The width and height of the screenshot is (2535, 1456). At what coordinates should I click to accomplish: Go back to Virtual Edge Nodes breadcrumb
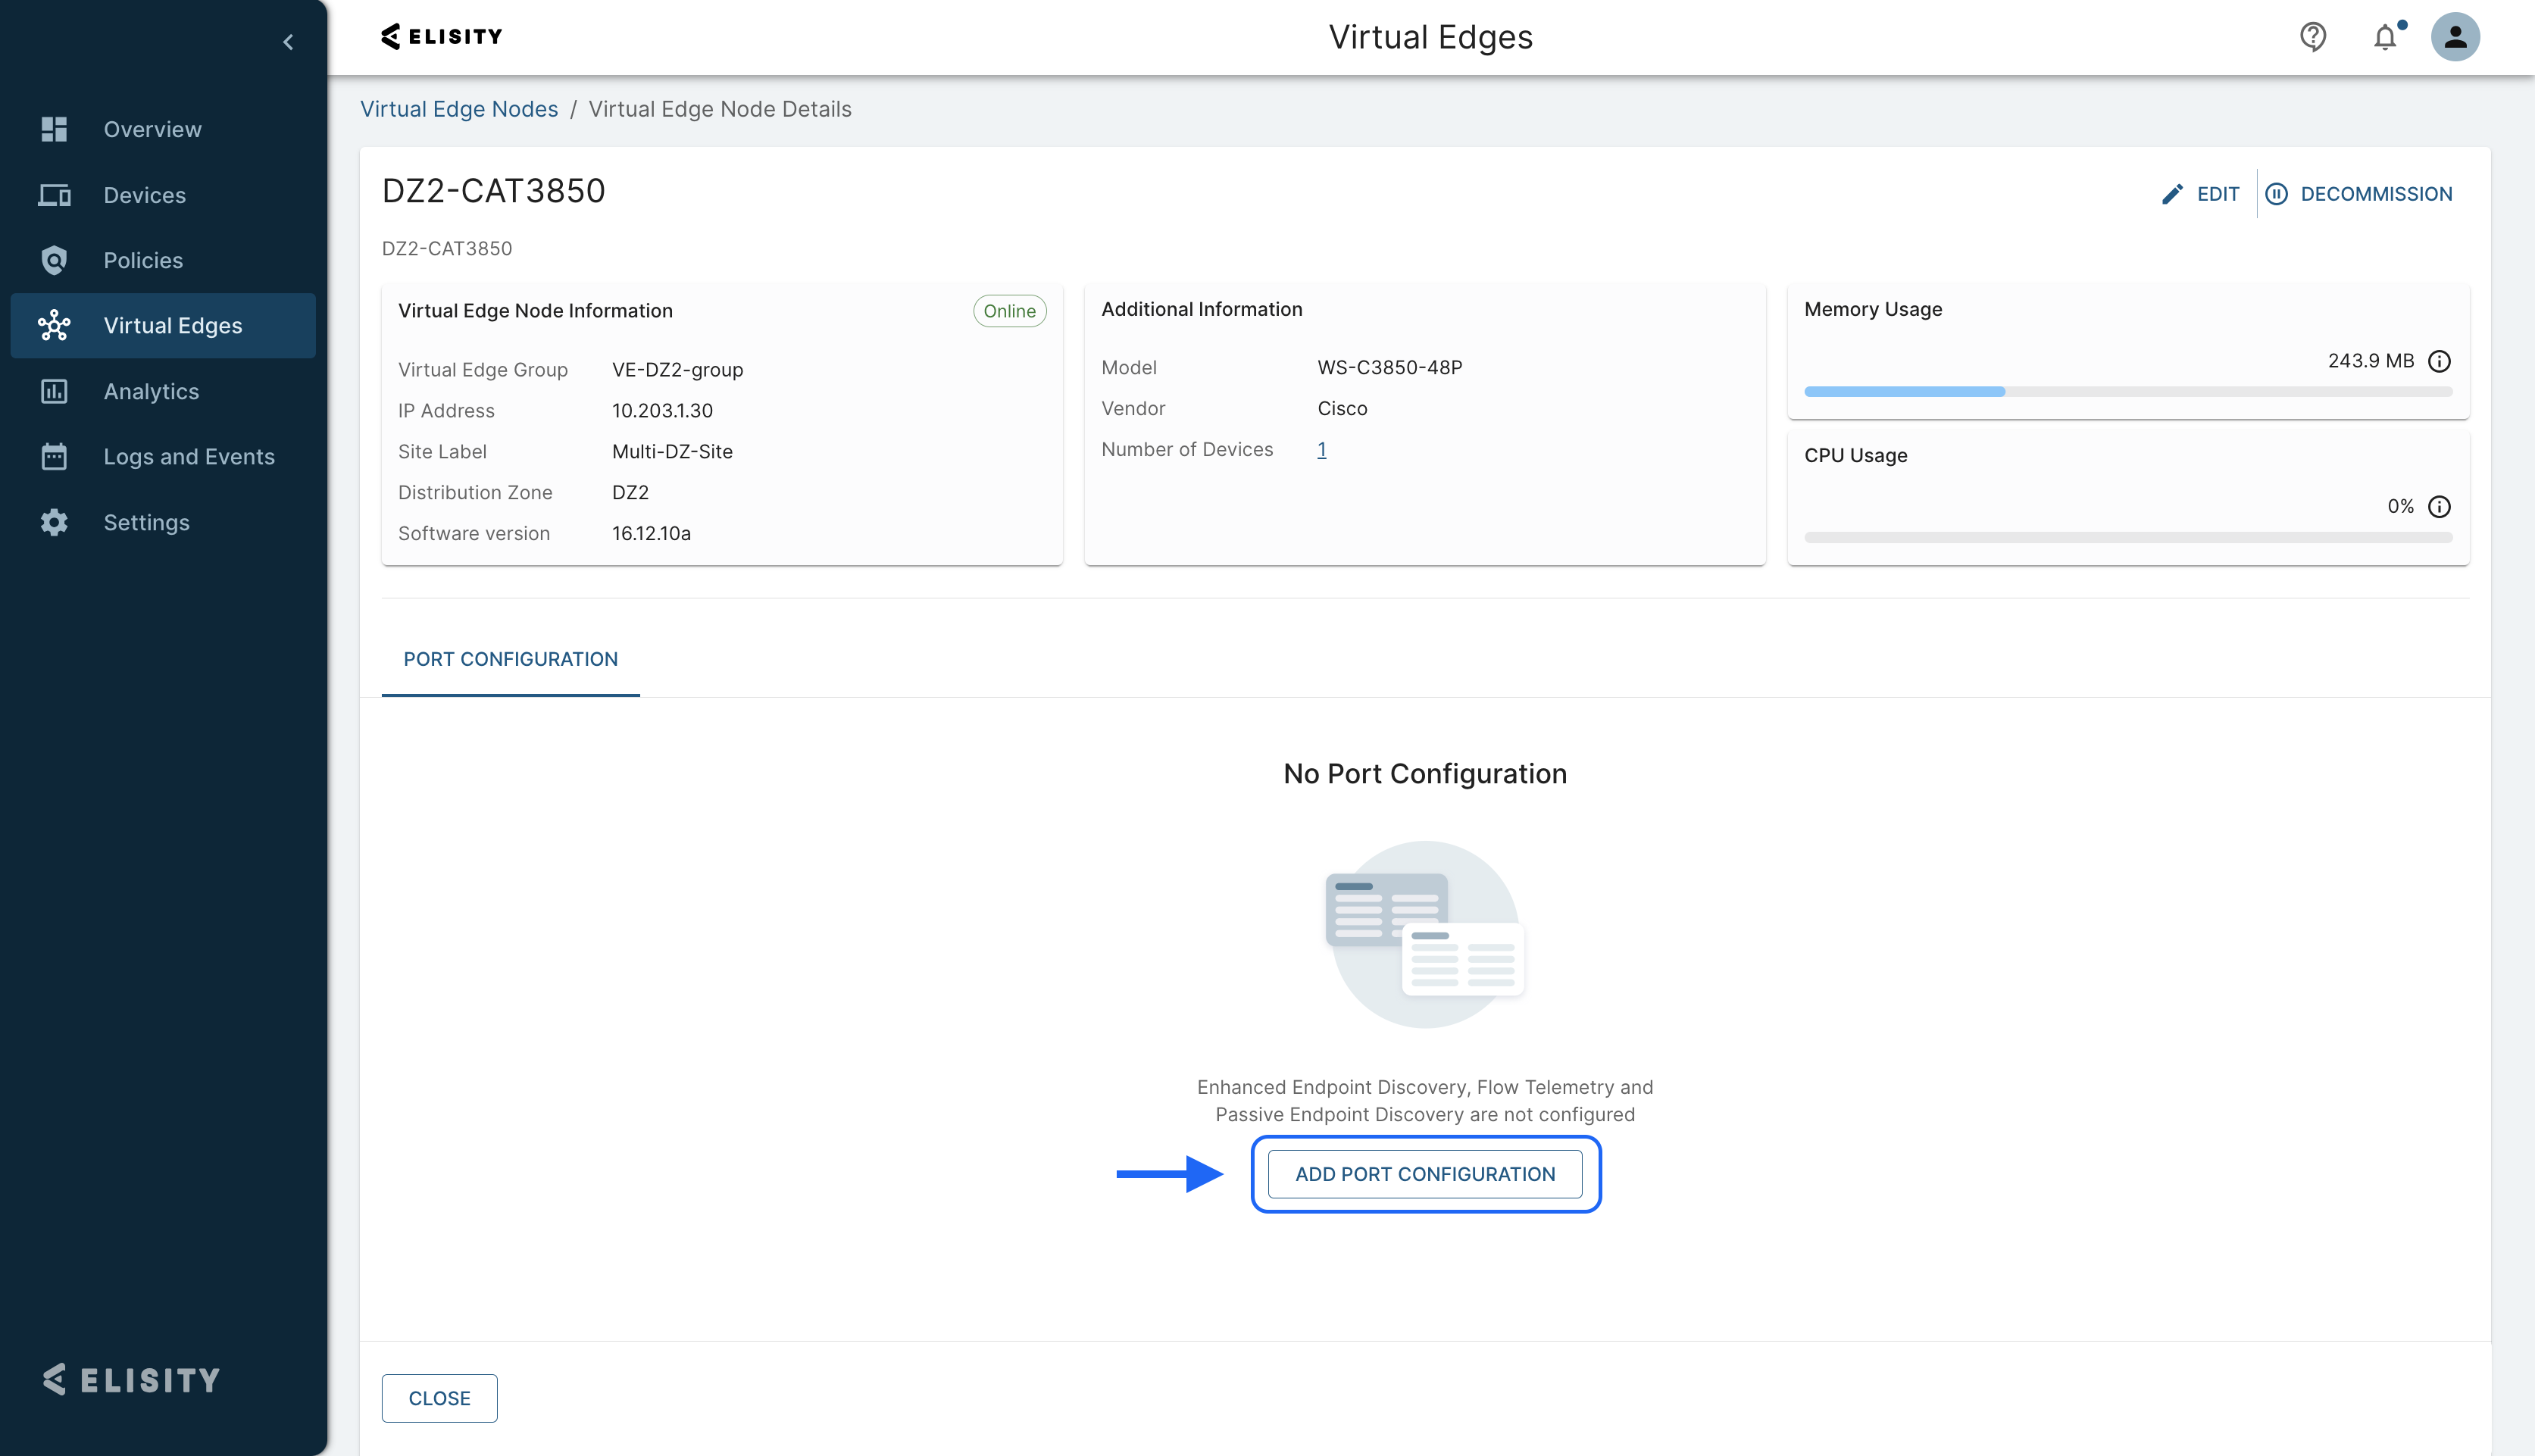[459, 109]
